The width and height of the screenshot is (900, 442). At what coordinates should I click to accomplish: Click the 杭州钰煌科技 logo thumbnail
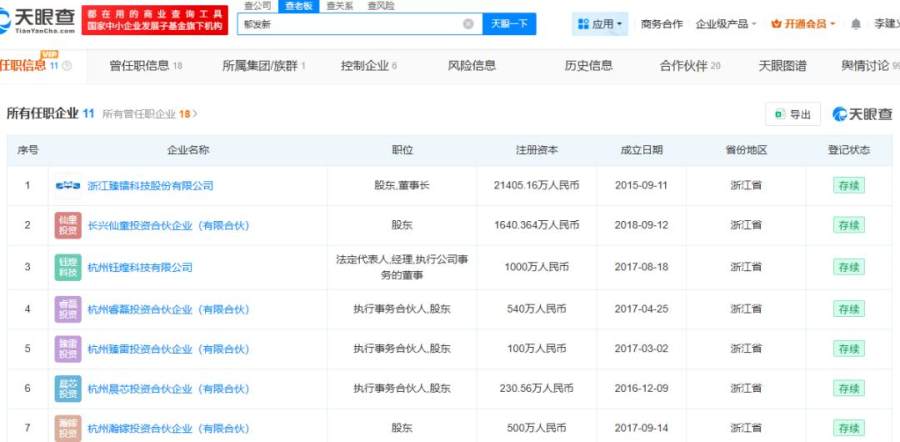(68, 267)
